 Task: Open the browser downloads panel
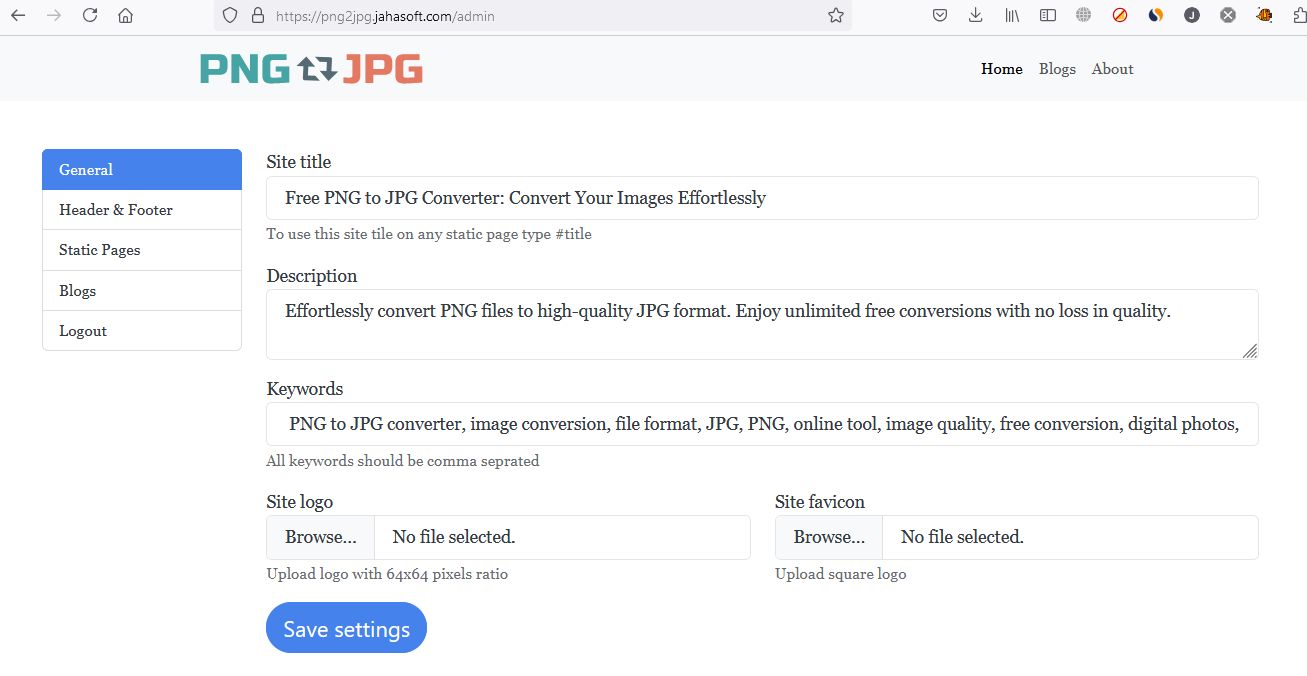(976, 15)
